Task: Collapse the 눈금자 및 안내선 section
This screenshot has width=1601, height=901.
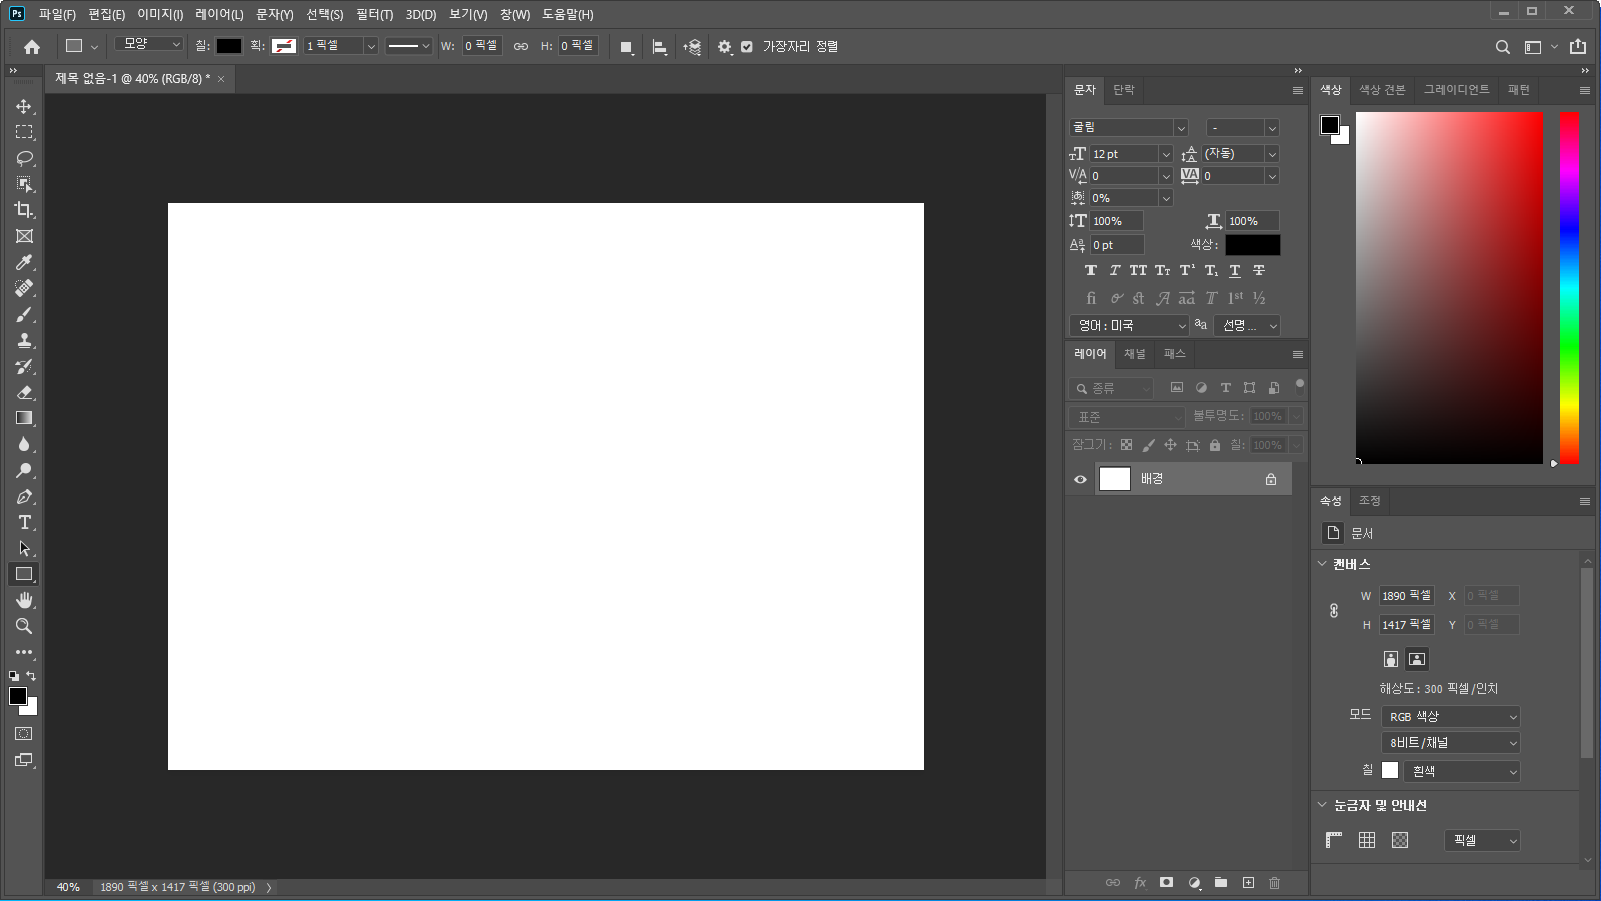Action: pos(1322,805)
